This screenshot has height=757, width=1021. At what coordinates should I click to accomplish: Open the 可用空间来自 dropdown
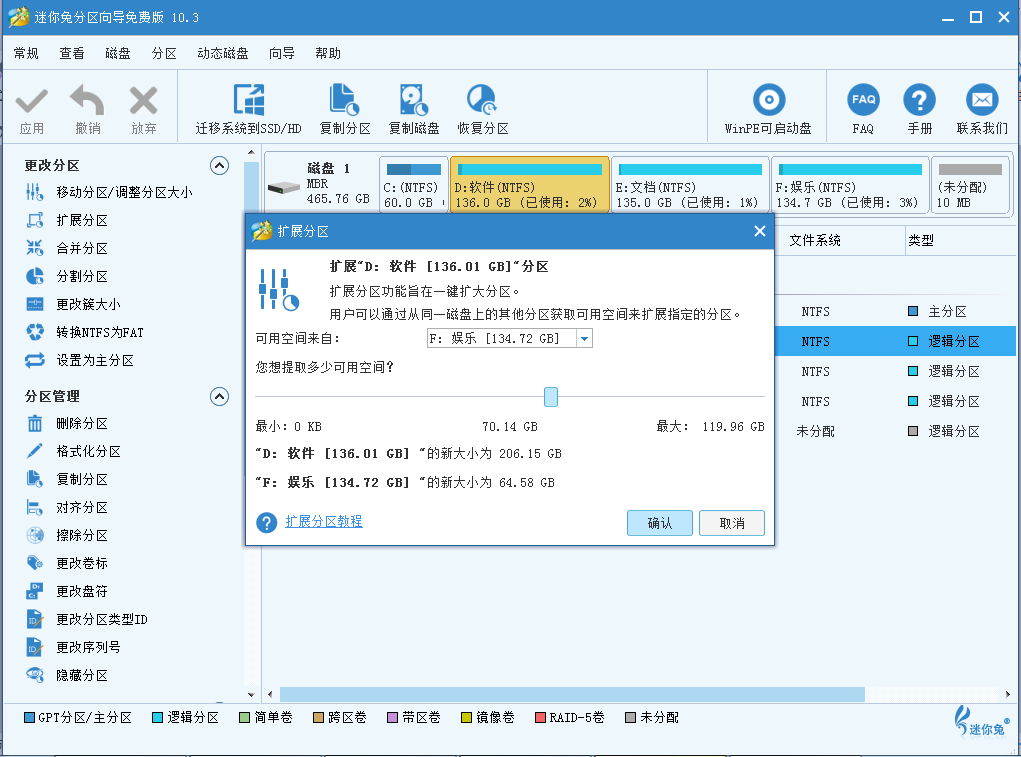click(x=584, y=338)
